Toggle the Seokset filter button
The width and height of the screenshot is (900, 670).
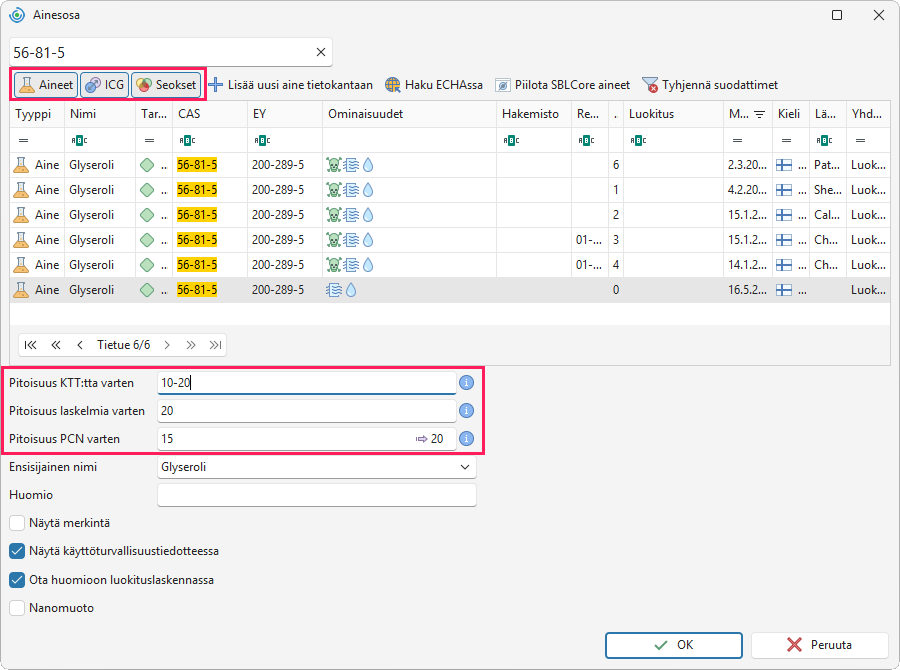point(166,85)
